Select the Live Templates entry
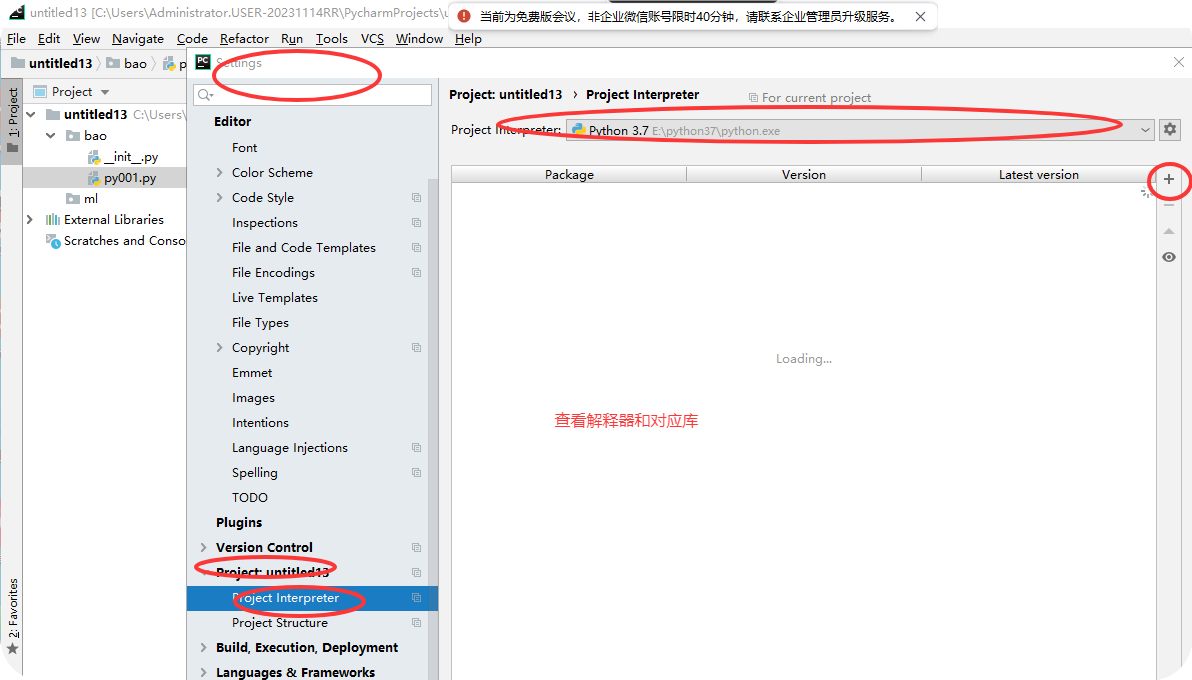1192x680 pixels. point(274,298)
